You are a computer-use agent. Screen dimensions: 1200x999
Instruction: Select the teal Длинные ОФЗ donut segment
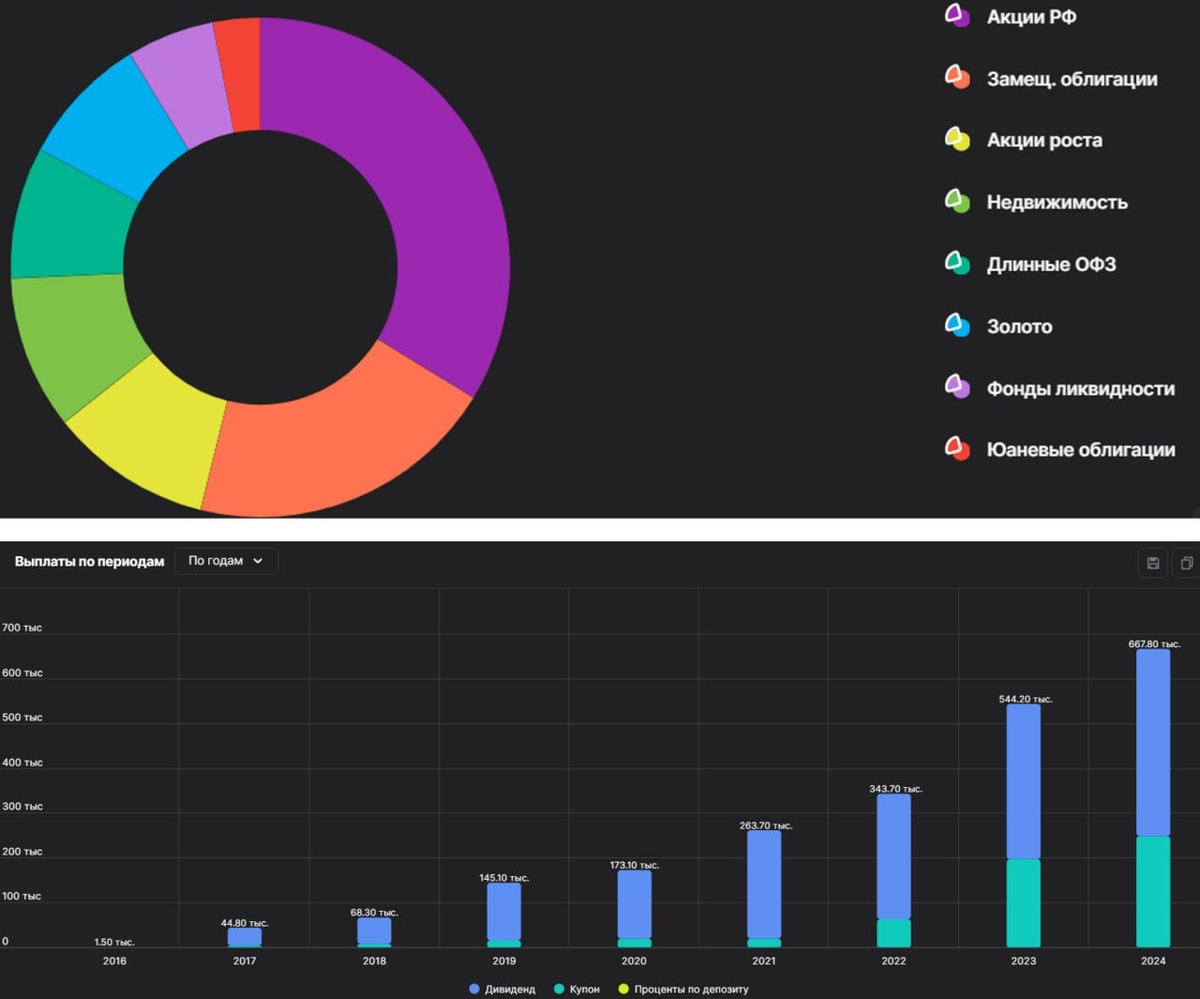click(70, 220)
